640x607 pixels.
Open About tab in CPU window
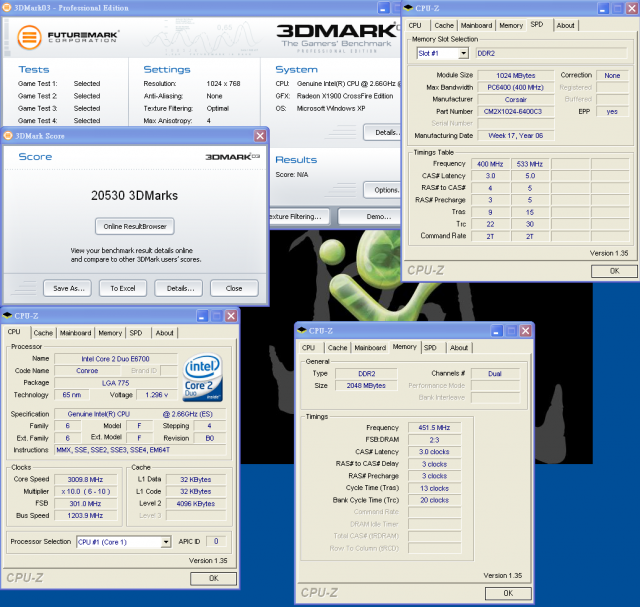point(164,333)
